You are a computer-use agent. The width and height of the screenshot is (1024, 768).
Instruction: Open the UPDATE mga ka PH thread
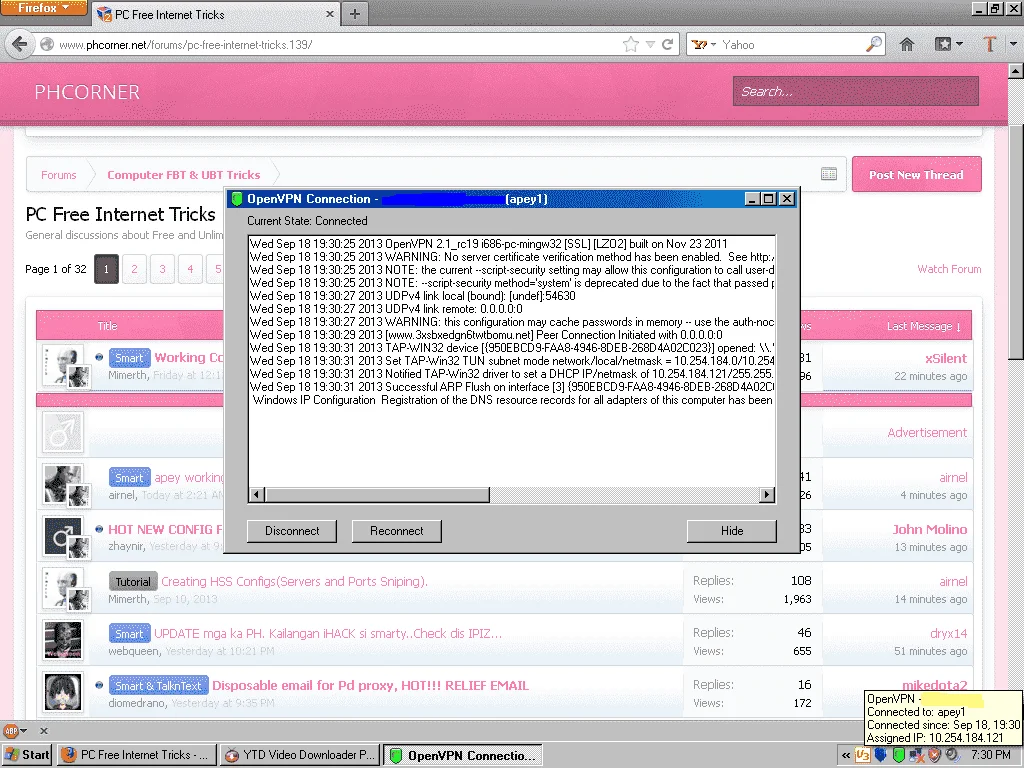point(328,633)
